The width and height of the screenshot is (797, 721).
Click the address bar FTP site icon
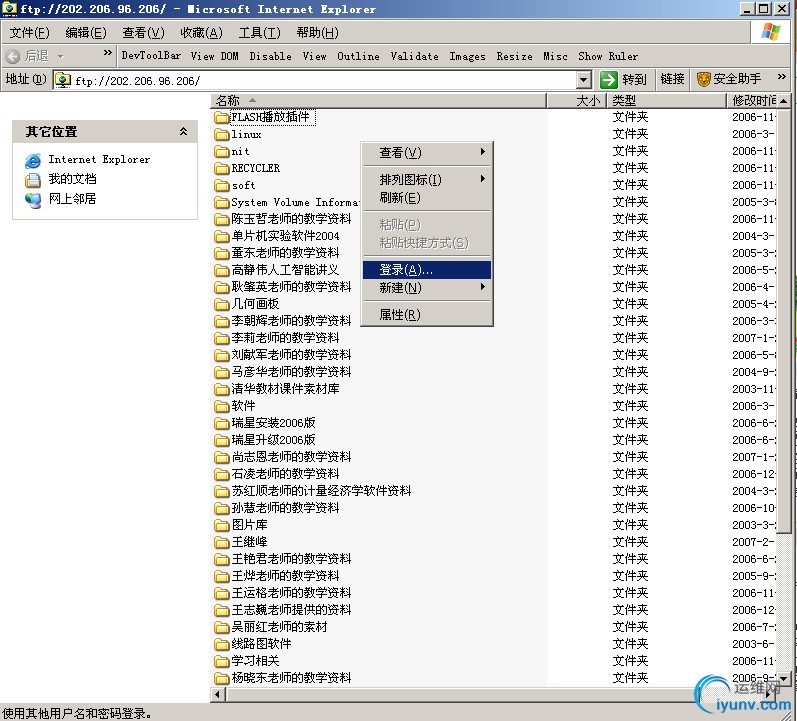pyautogui.click(x=63, y=80)
